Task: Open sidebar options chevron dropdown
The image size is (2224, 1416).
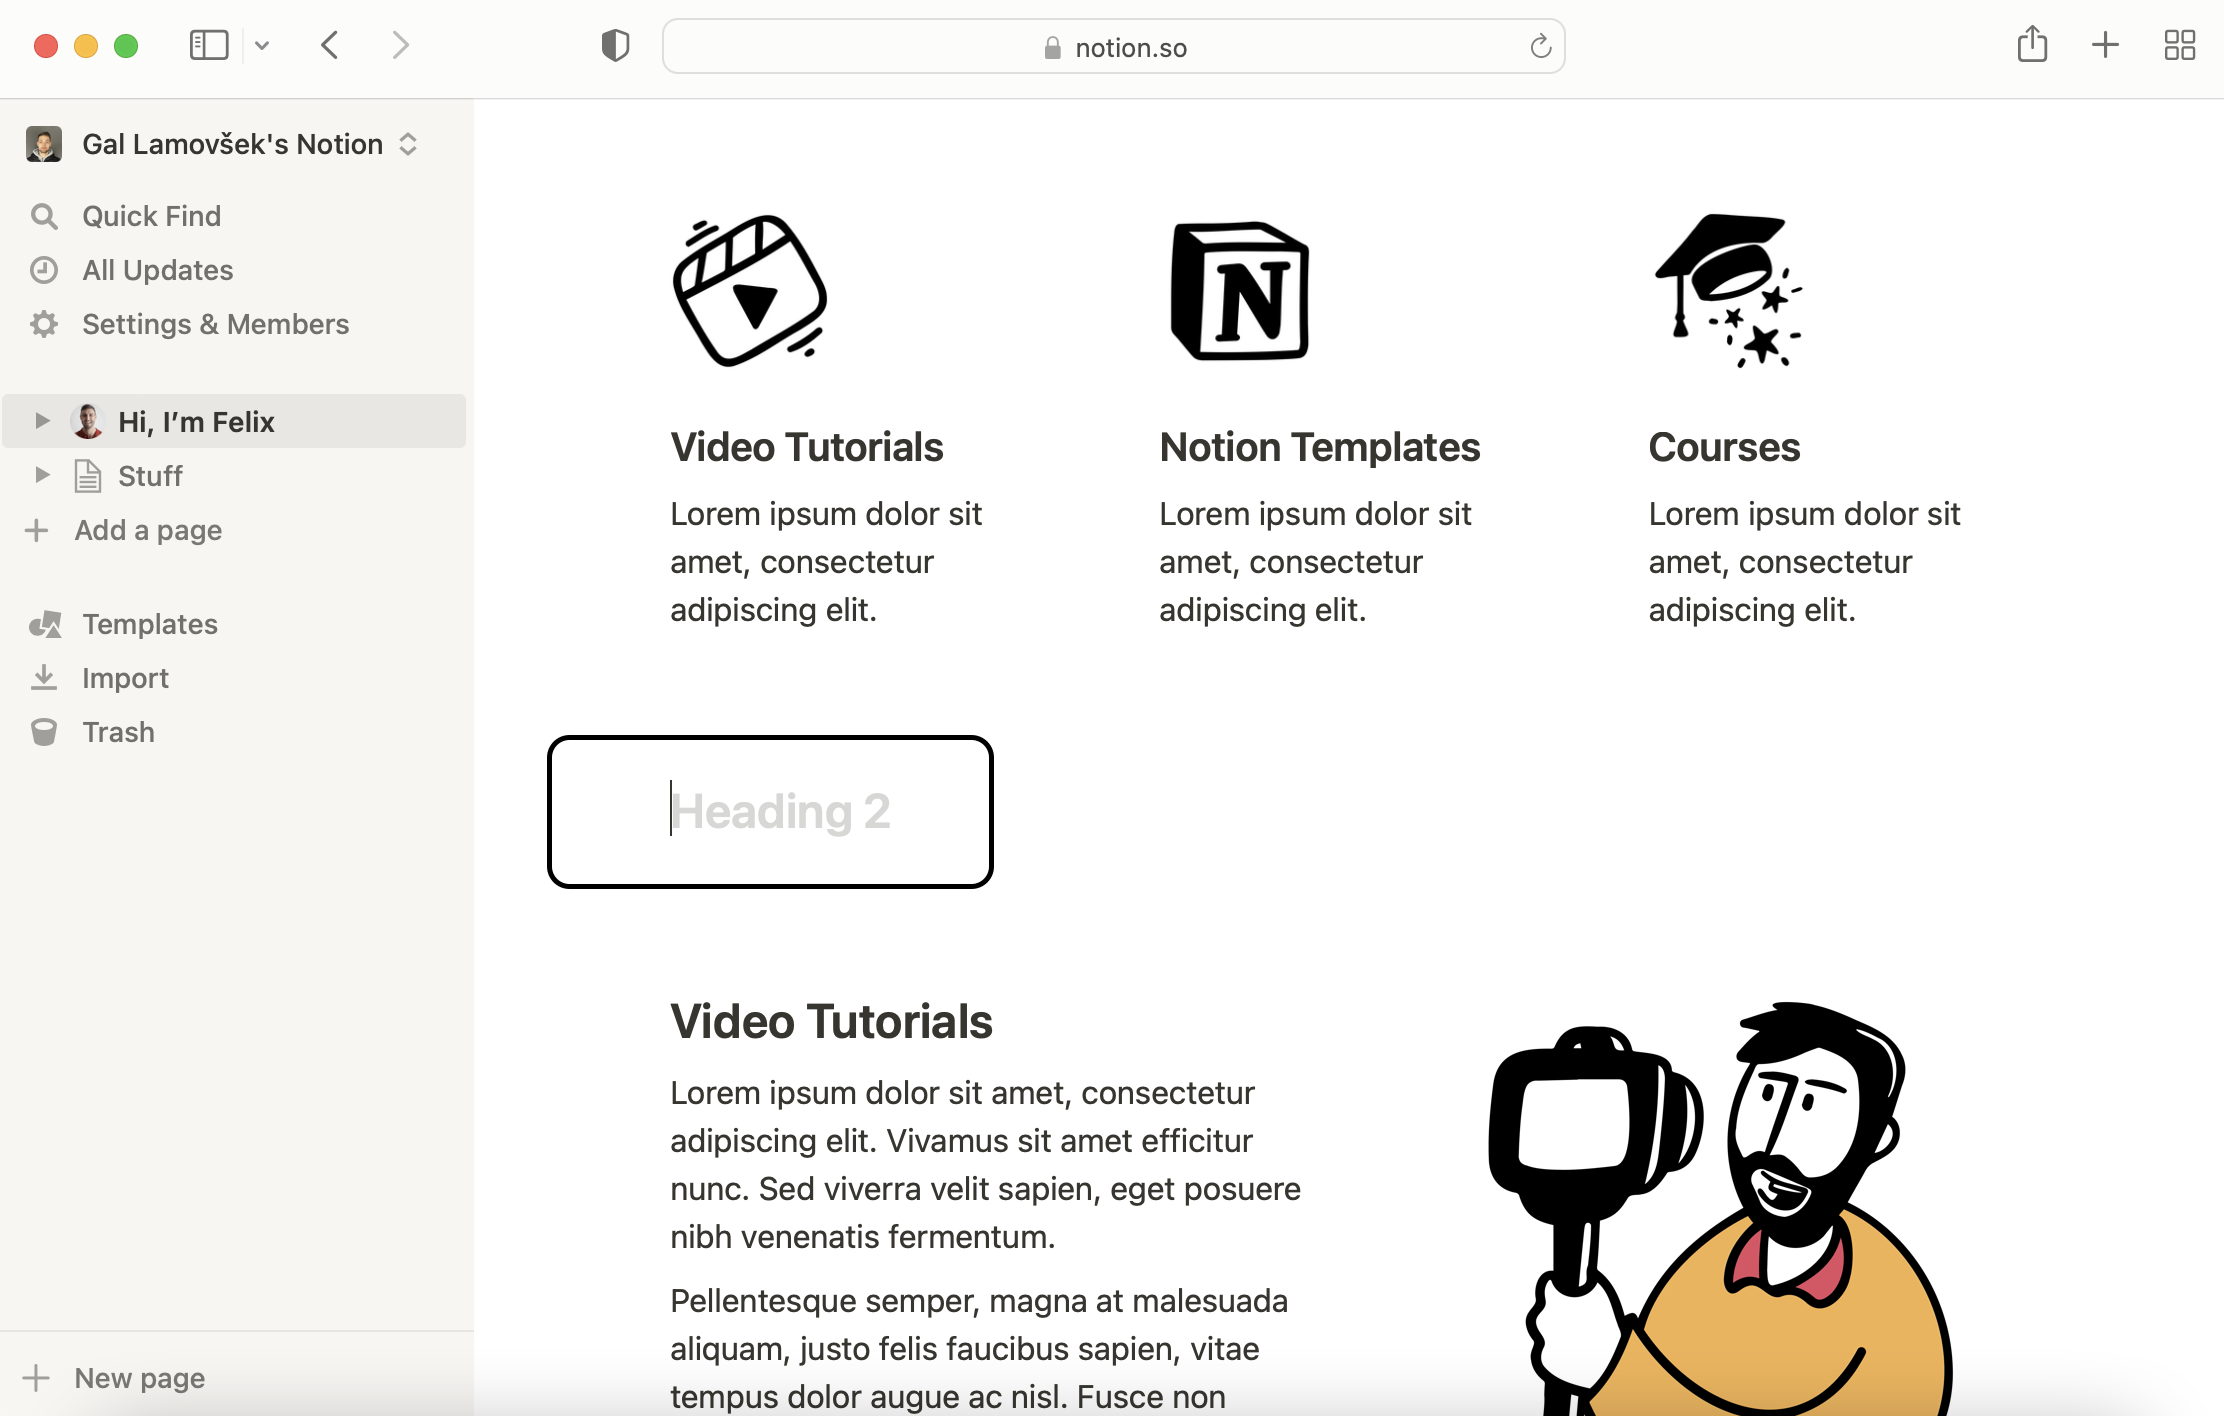Action: click(262, 45)
